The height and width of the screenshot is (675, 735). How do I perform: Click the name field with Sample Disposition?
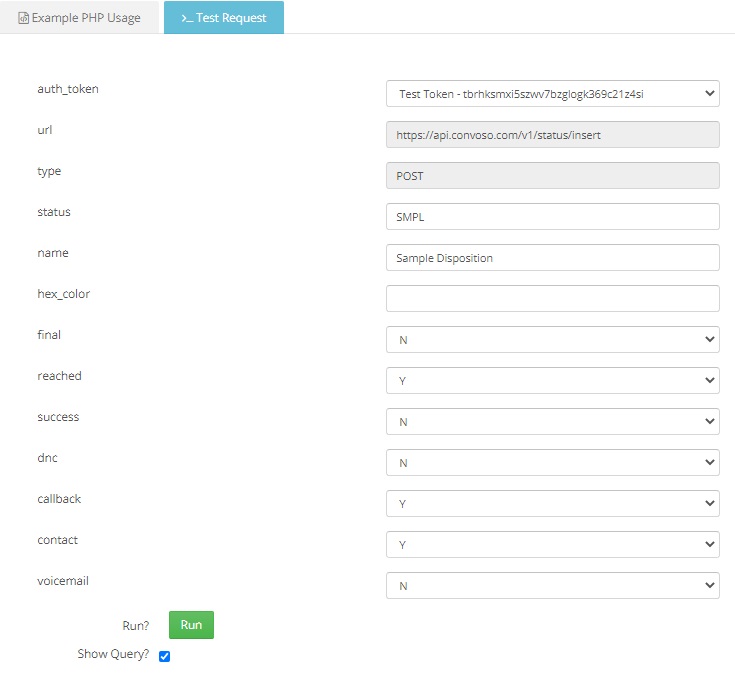[552, 258]
